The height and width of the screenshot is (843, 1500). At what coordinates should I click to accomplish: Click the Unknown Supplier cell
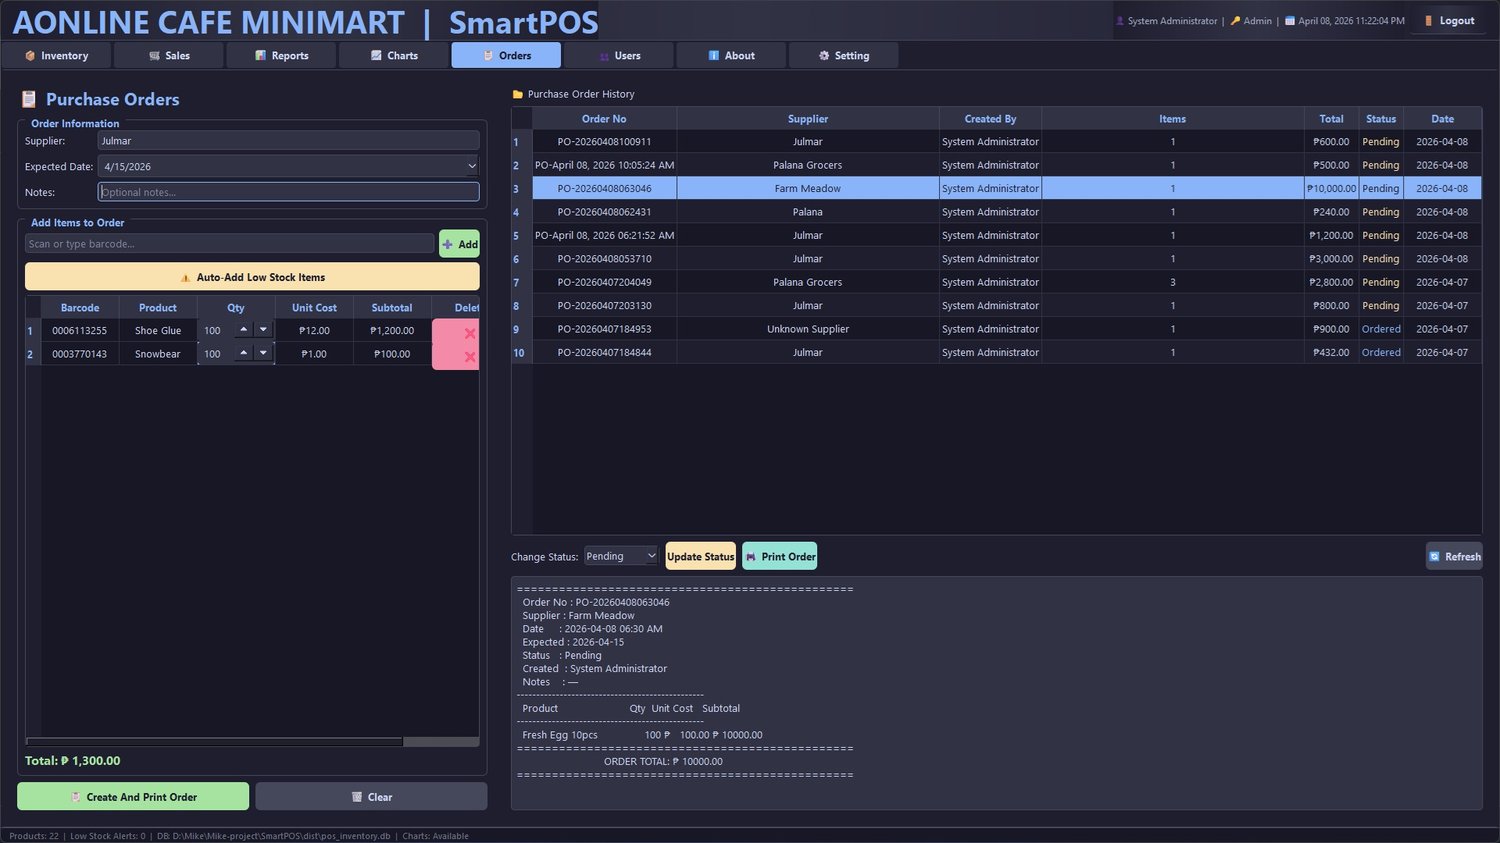click(x=808, y=329)
